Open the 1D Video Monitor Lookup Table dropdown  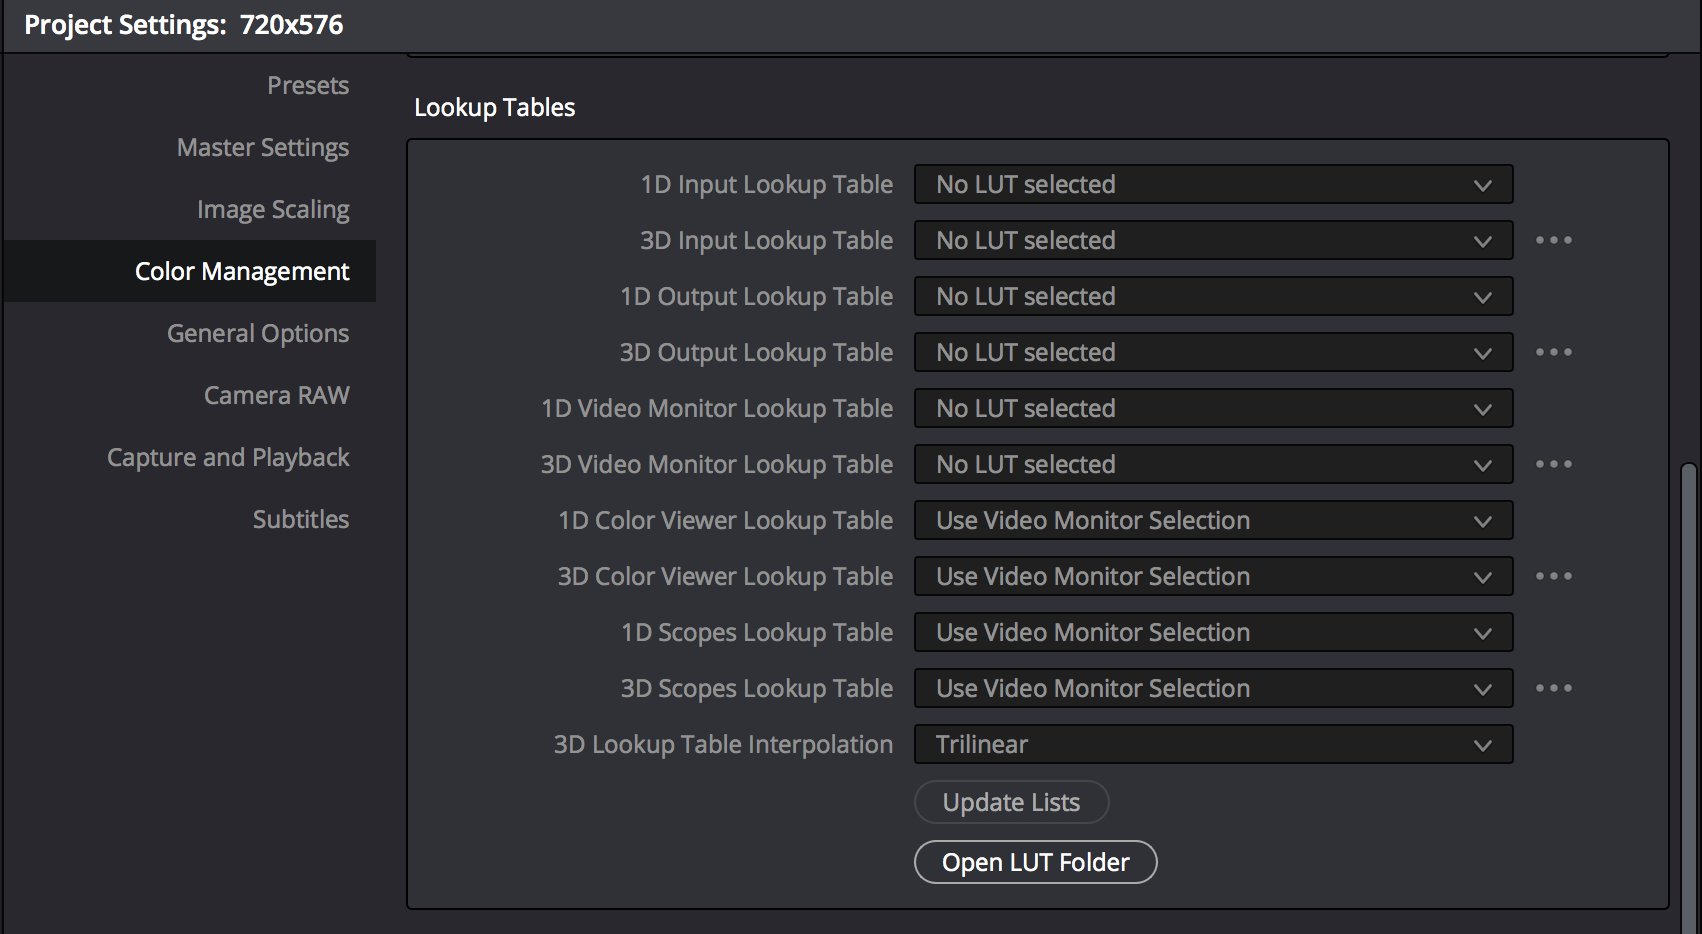click(x=1213, y=408)
